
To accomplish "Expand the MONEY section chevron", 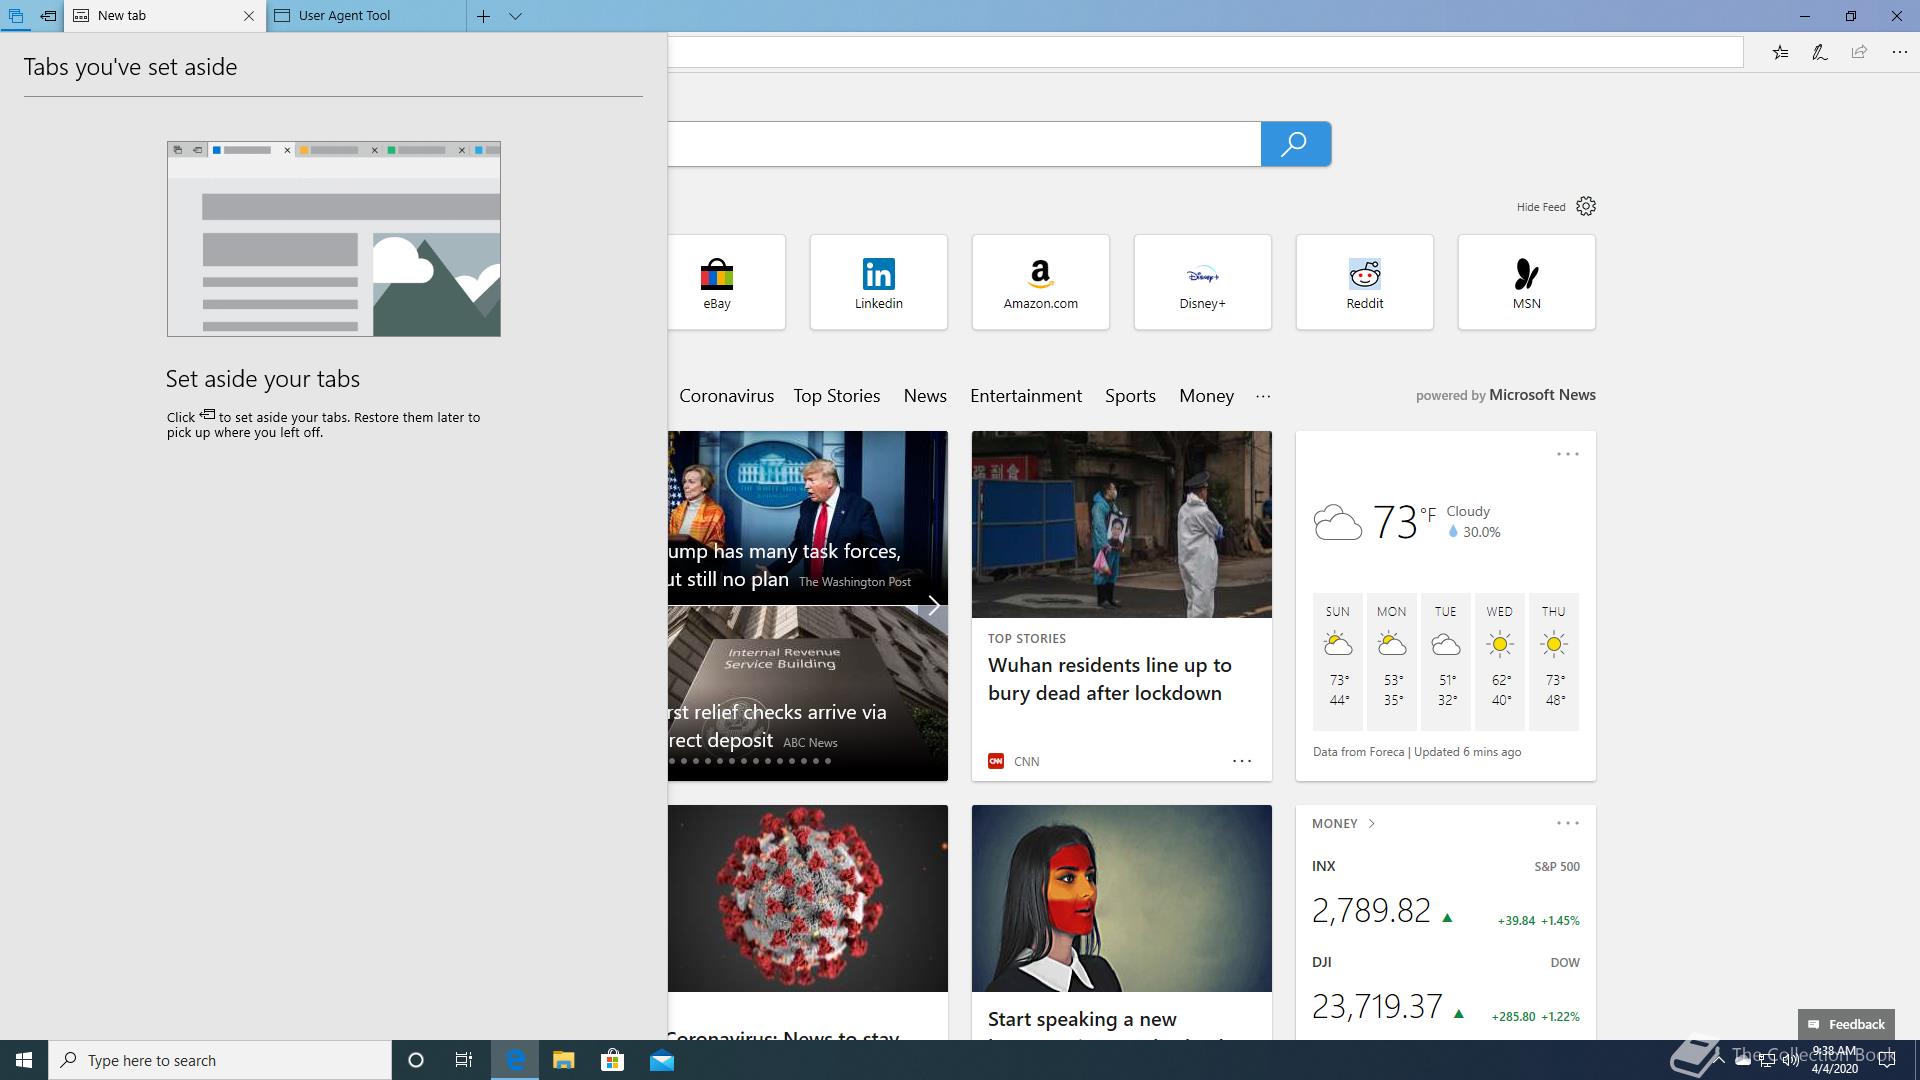I will (x=1372, y=824).
